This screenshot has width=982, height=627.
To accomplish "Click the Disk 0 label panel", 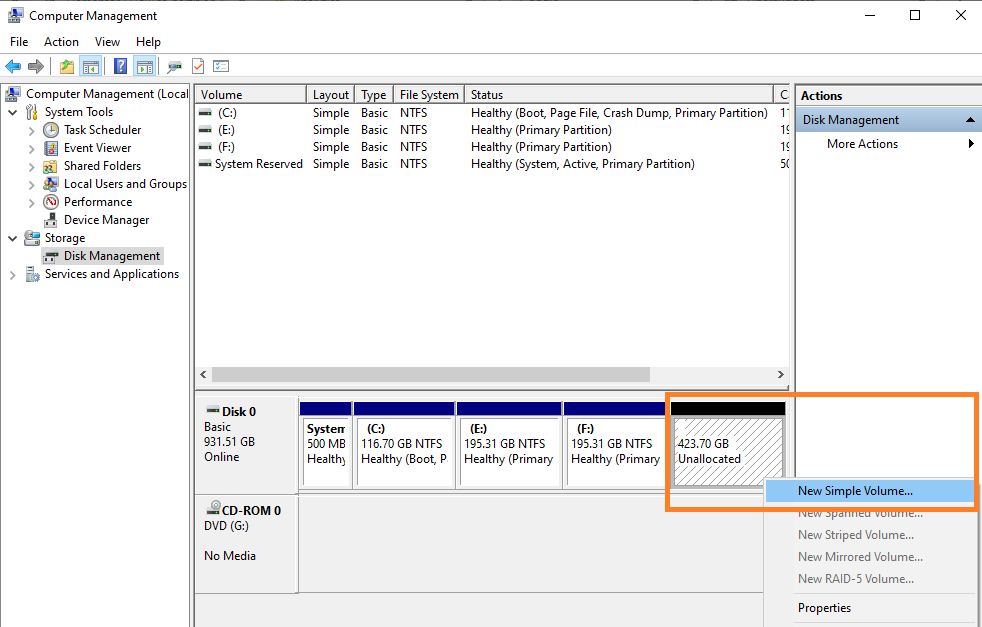I will point(246,445).
